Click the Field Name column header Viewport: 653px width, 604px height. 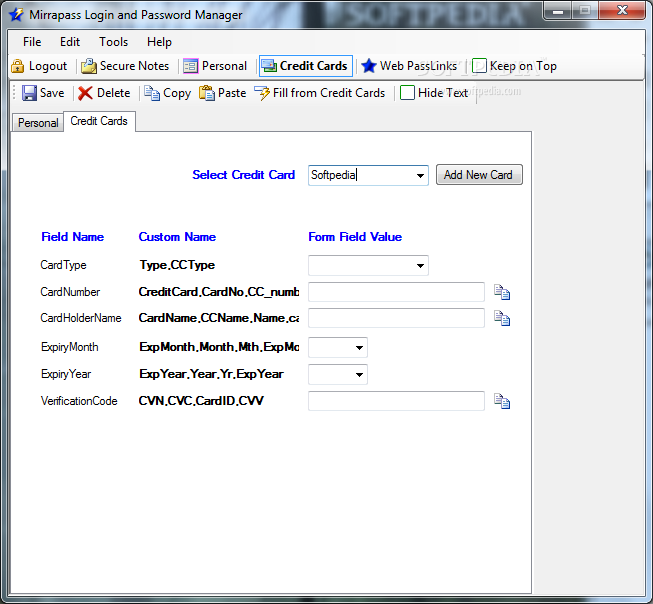point(72,237)
